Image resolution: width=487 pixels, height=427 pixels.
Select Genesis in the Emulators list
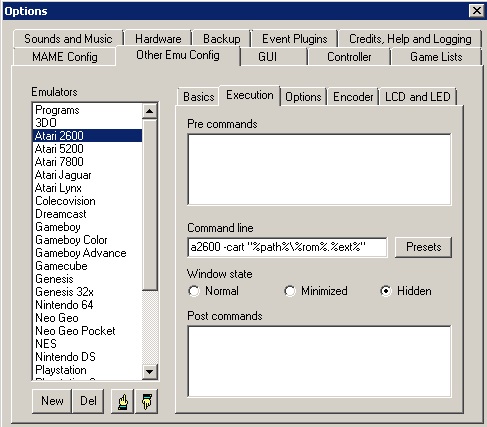(x=88, y=279)
